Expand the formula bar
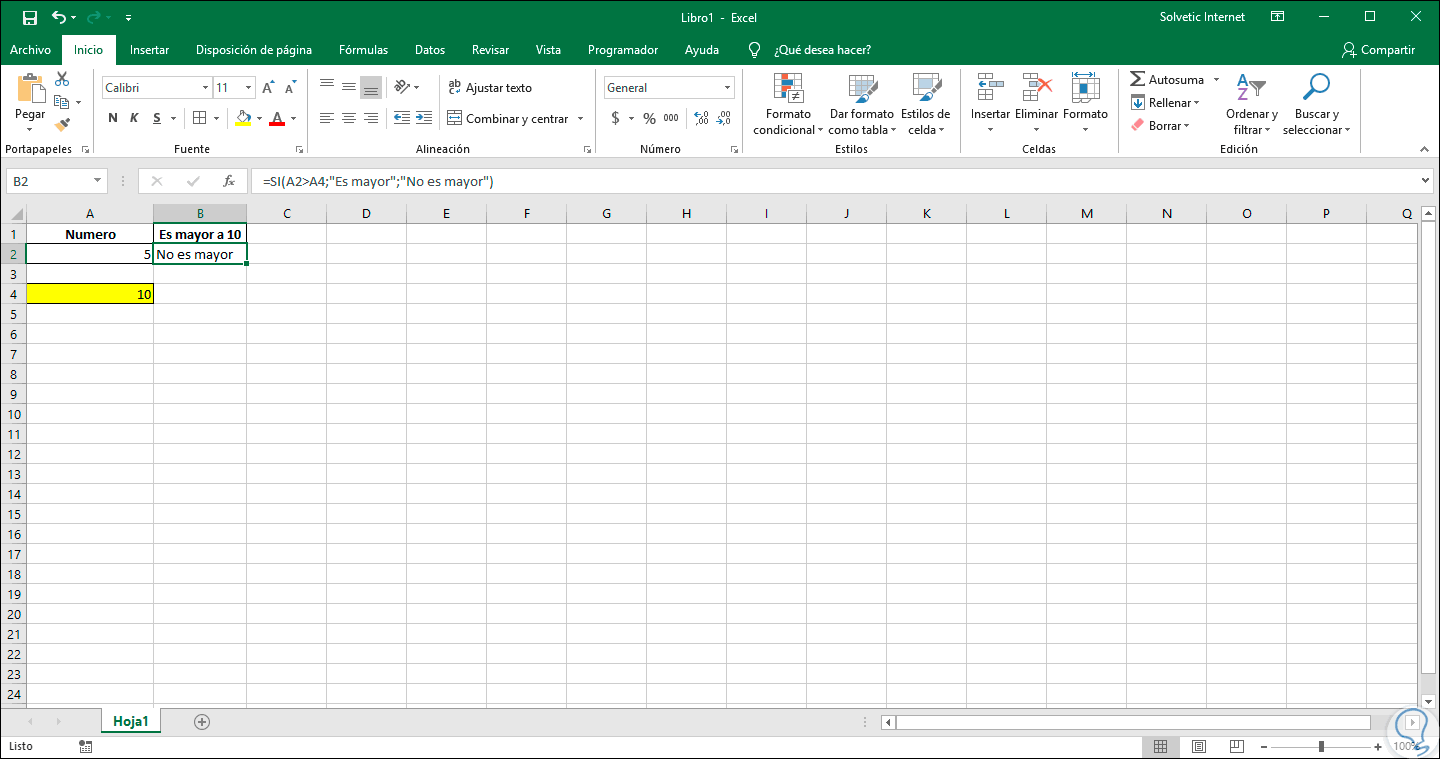Viewport: 1440px width, 759px height. [x=1425, y=181]
